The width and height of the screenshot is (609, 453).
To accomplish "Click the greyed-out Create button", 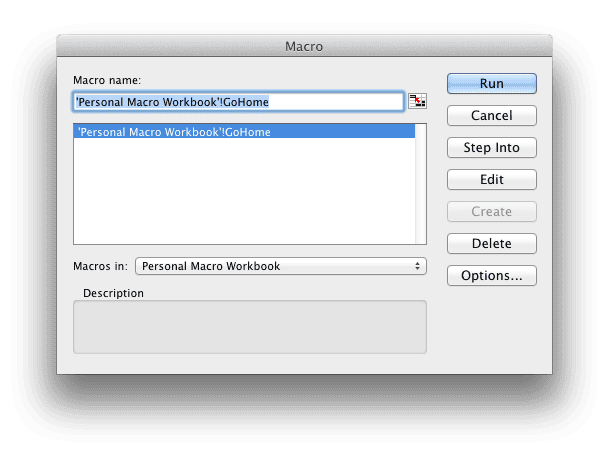I will coord(491,212).
